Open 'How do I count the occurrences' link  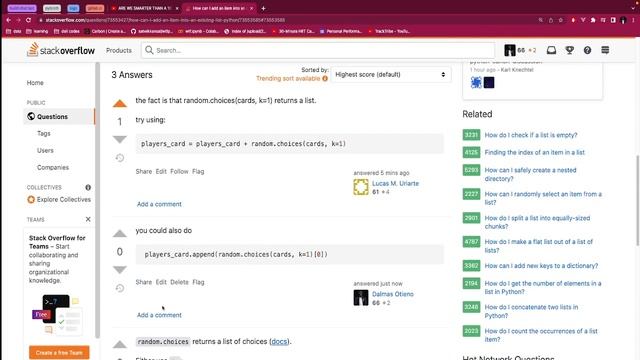(541, 335)
